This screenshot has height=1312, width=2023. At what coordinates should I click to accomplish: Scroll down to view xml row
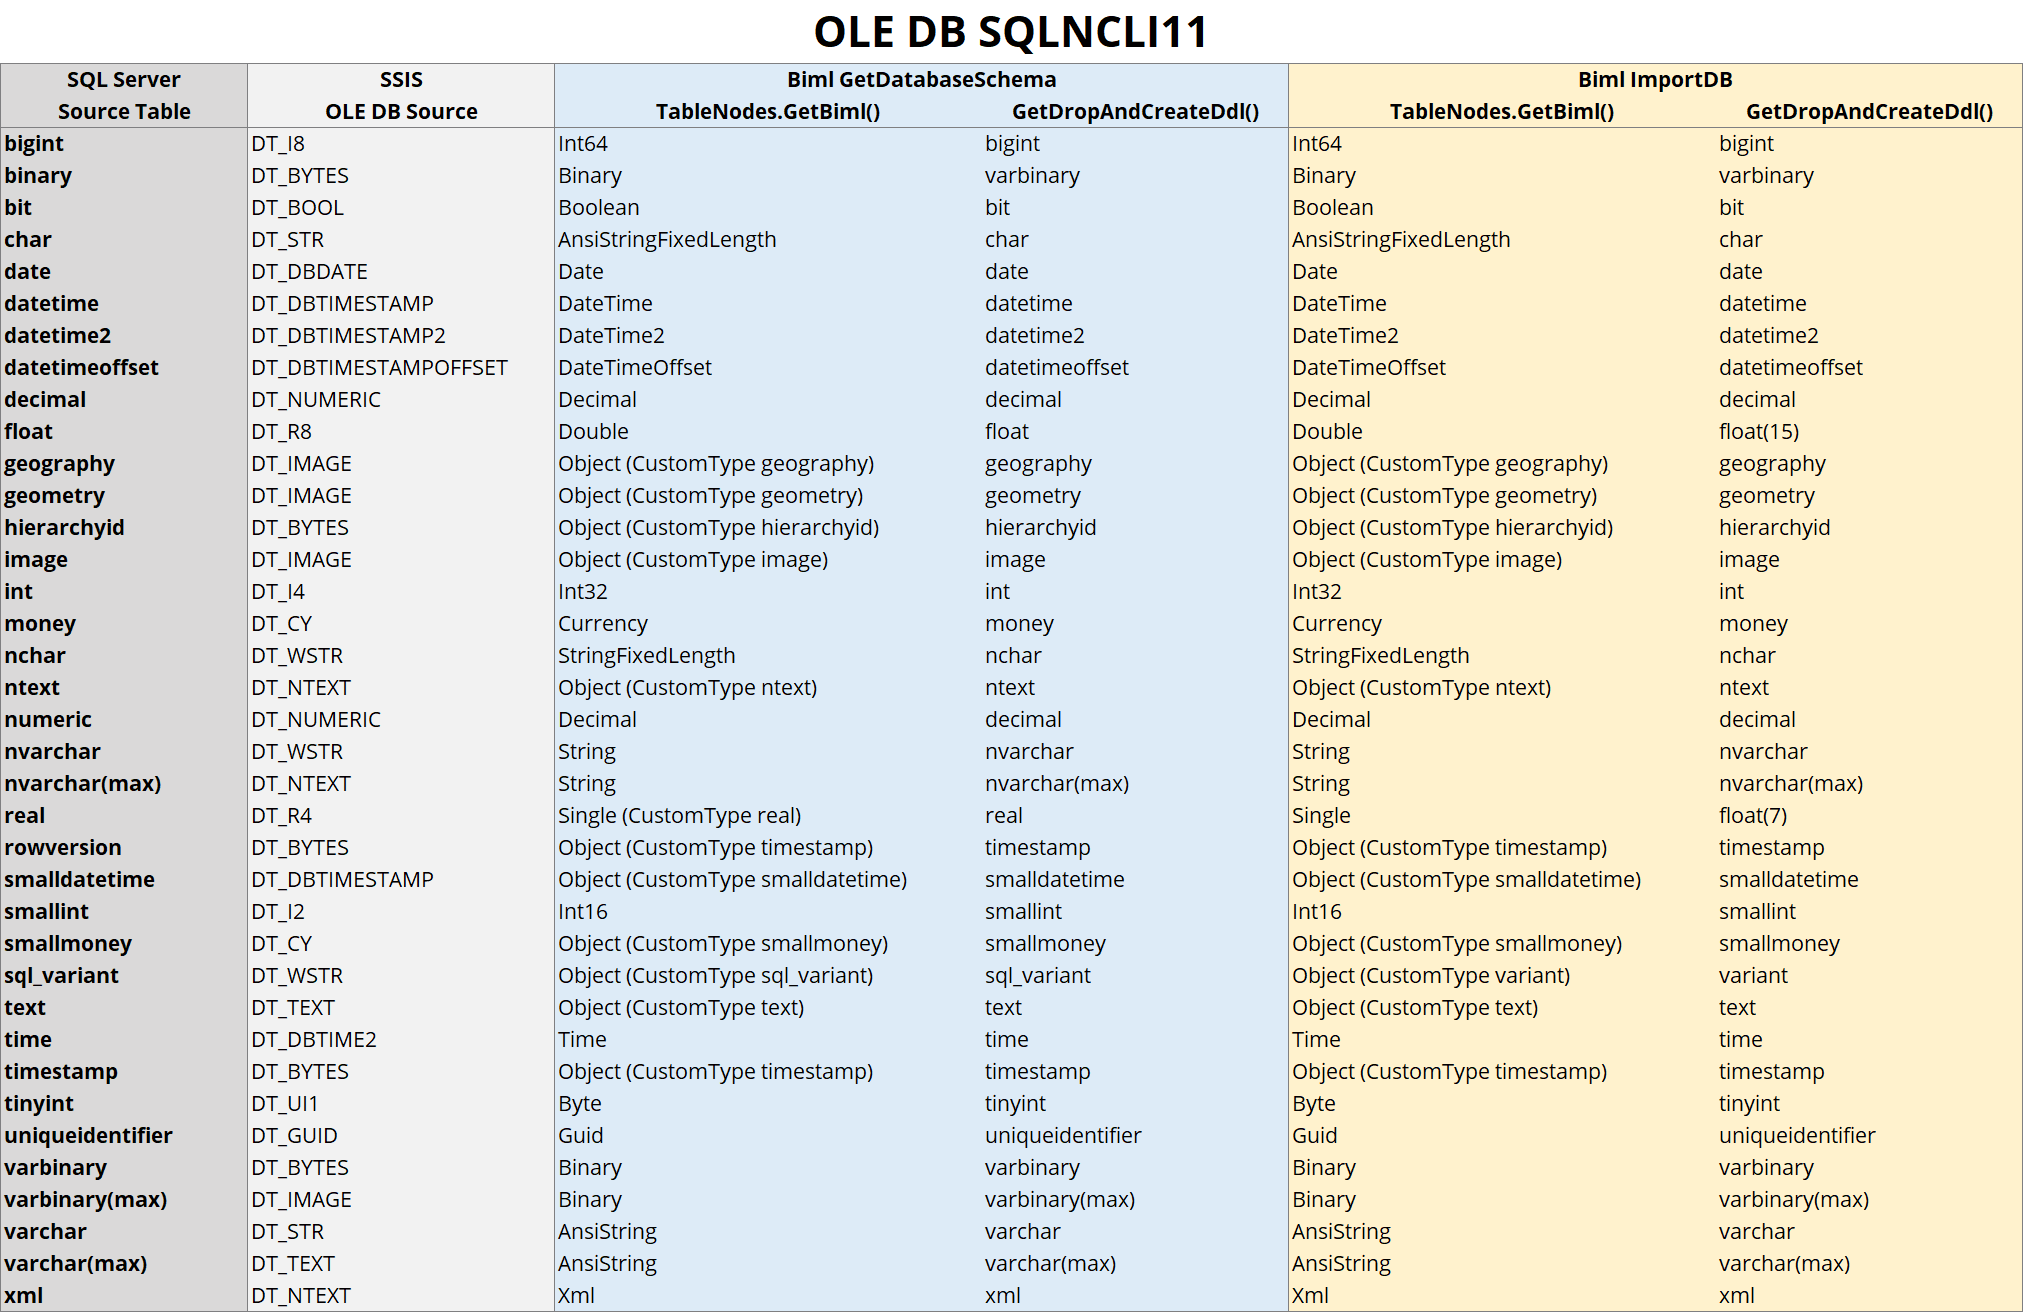44,1290
